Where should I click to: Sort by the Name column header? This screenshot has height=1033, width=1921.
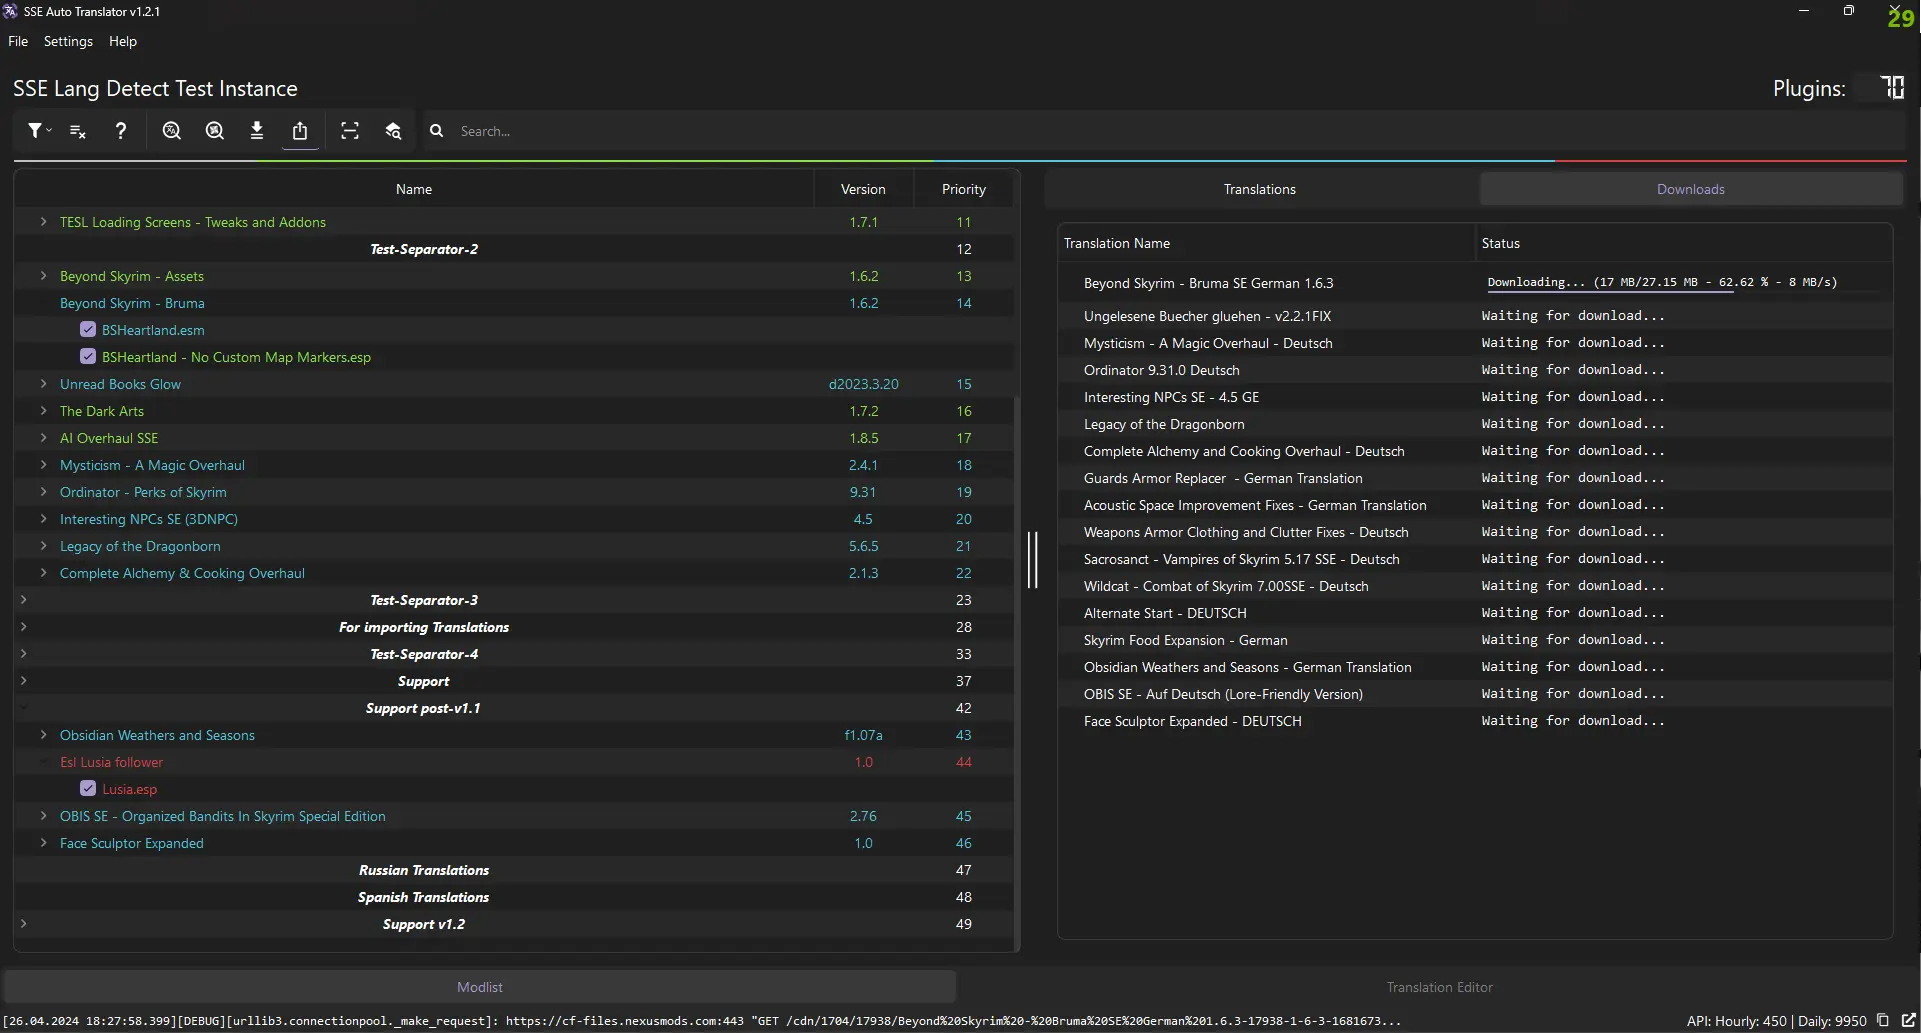[x=414, y=189]
